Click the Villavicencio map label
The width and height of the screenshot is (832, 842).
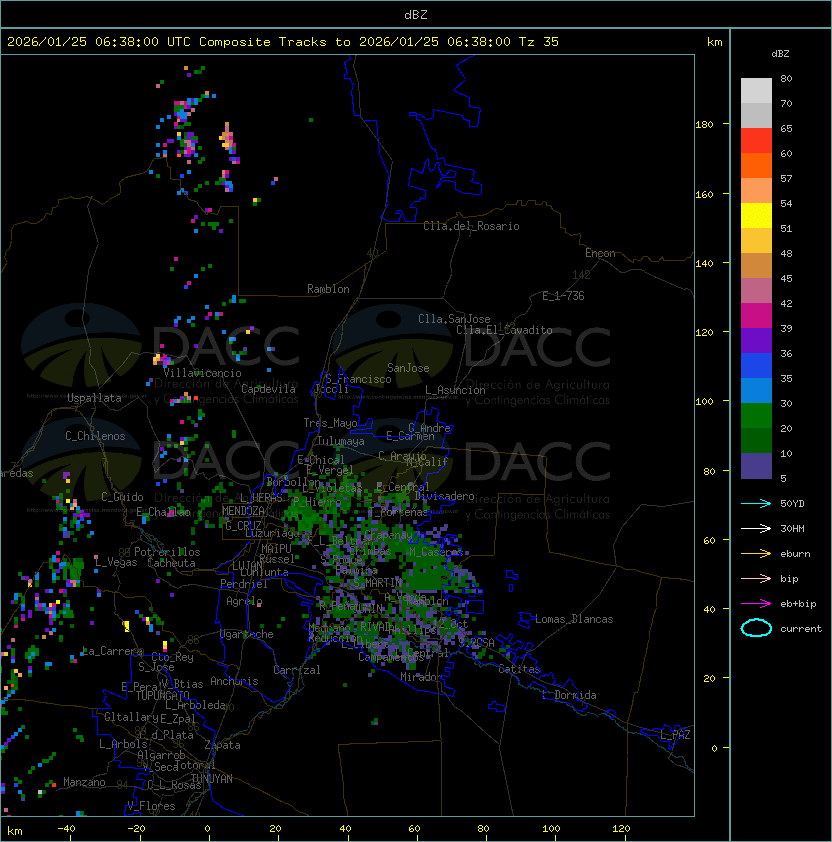point(202,373)
